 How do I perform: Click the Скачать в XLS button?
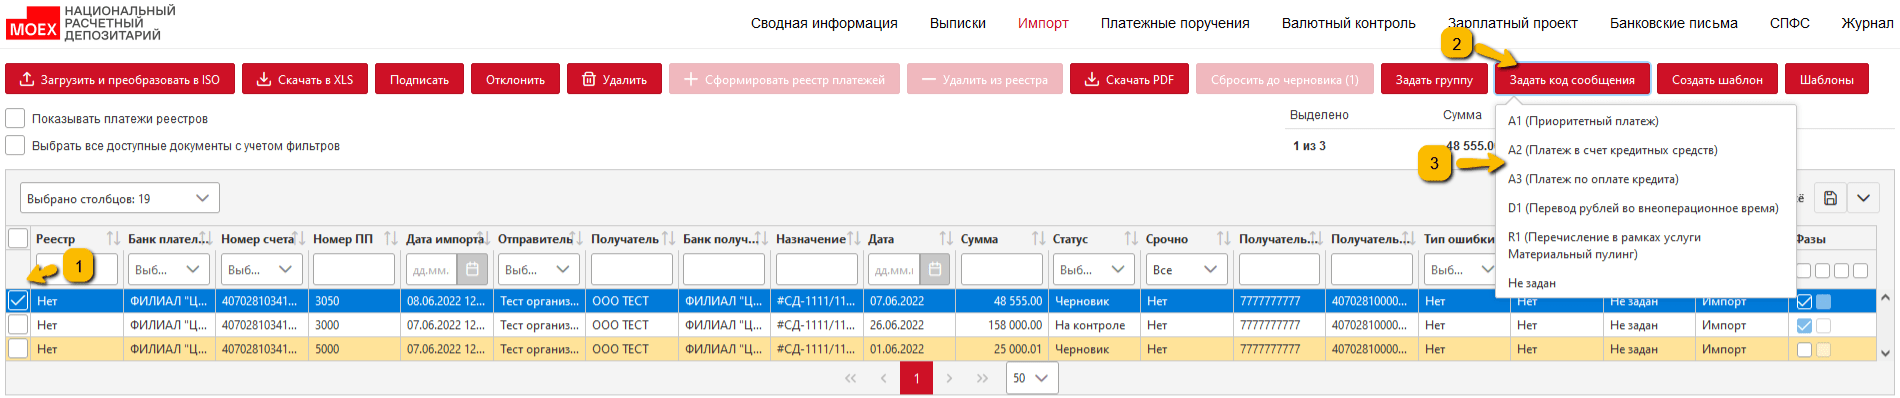click(x=305, y=79)
